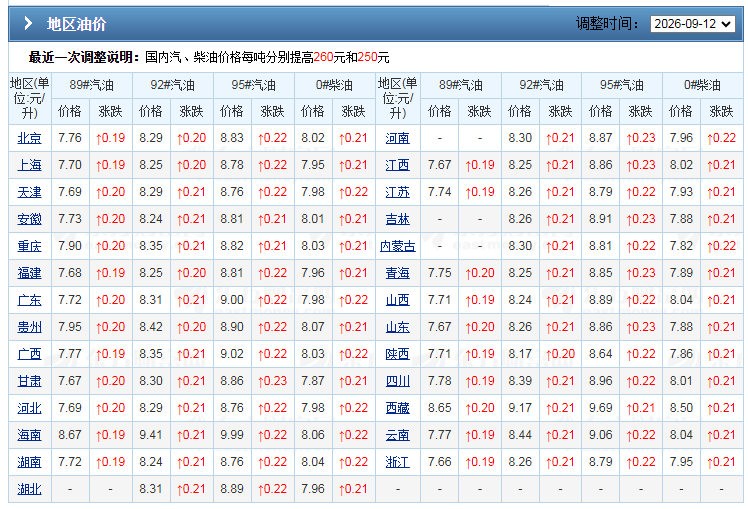
Task: Open the 内蒙古 region link
Action: [398, 246]
